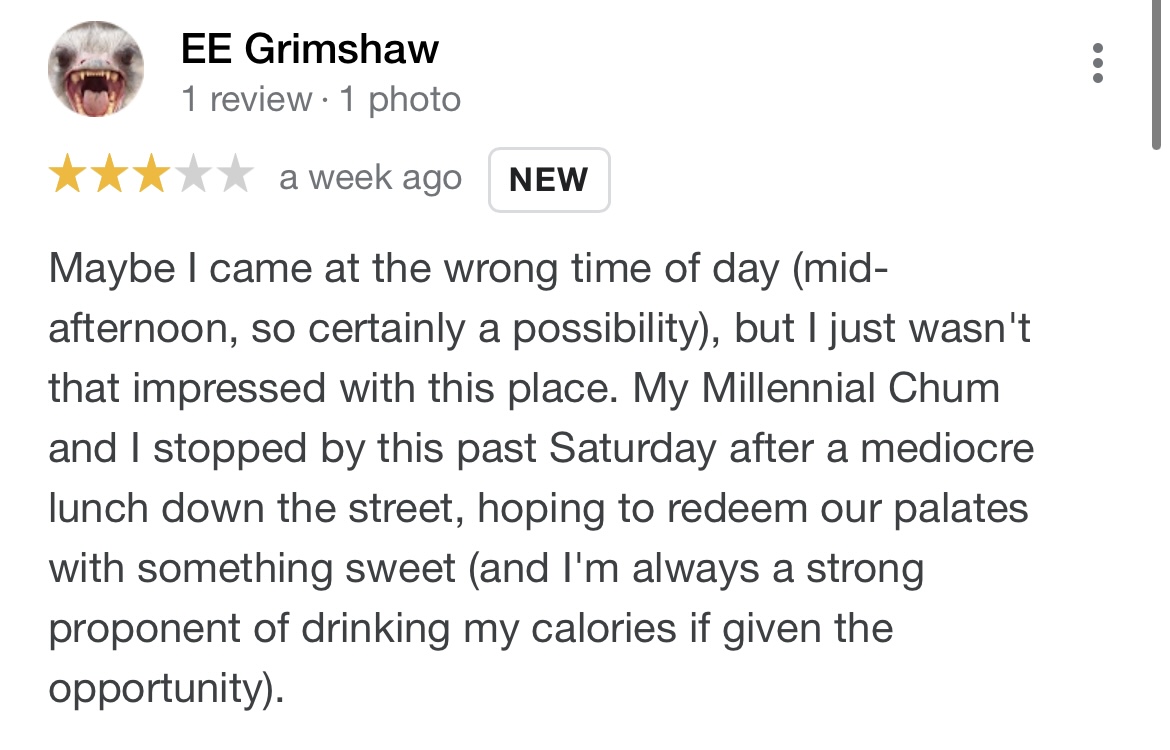Click the word "Saturday" in the review
The height and width of the screenshot is (750, 1170).
(x=632, y=449)
